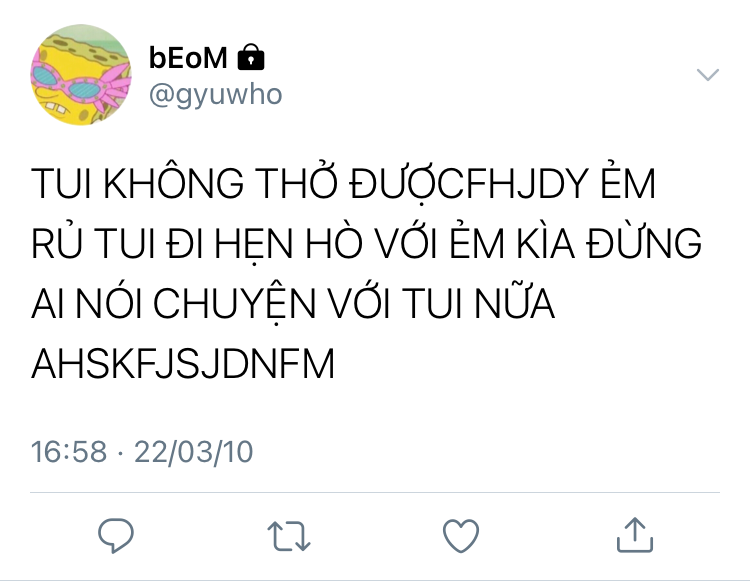Click the word CHUYỆN in the tweet
The width and height of the screenshot is (750, 581).
(x=234, y=302)
